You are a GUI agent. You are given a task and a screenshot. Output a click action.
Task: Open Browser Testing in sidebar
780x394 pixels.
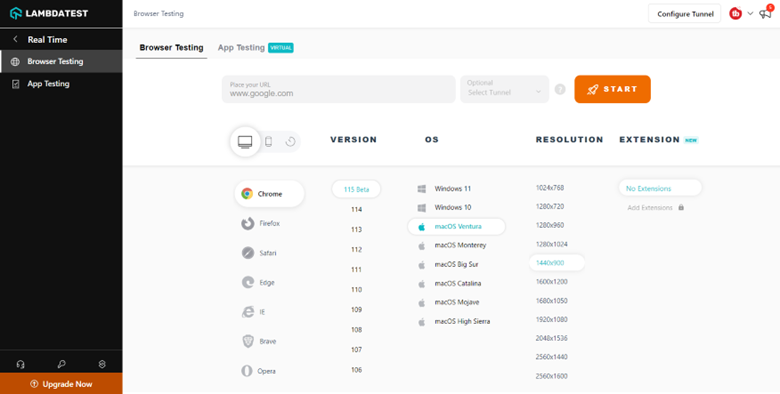61,62
